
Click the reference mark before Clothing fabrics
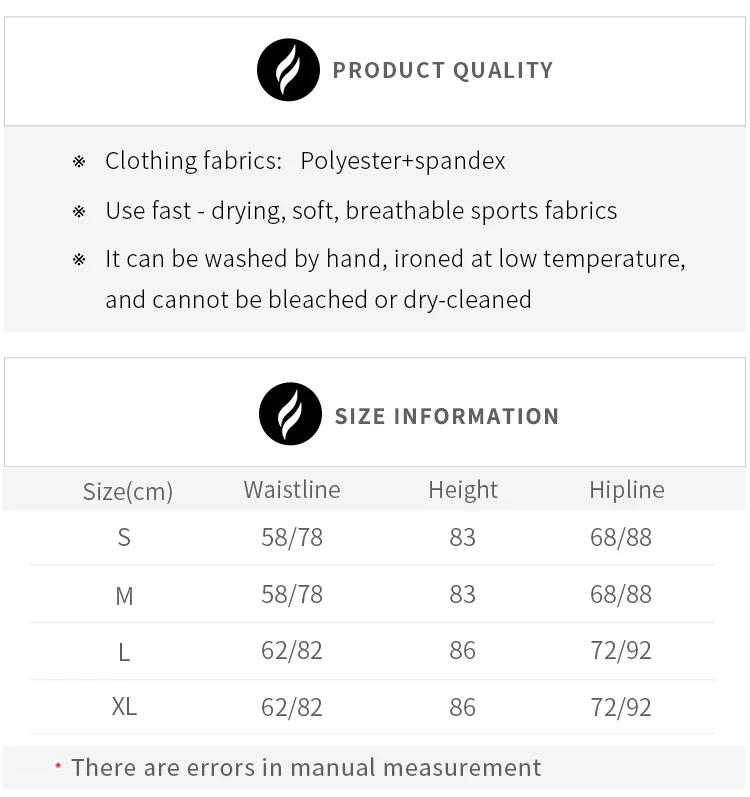point(79,162)
